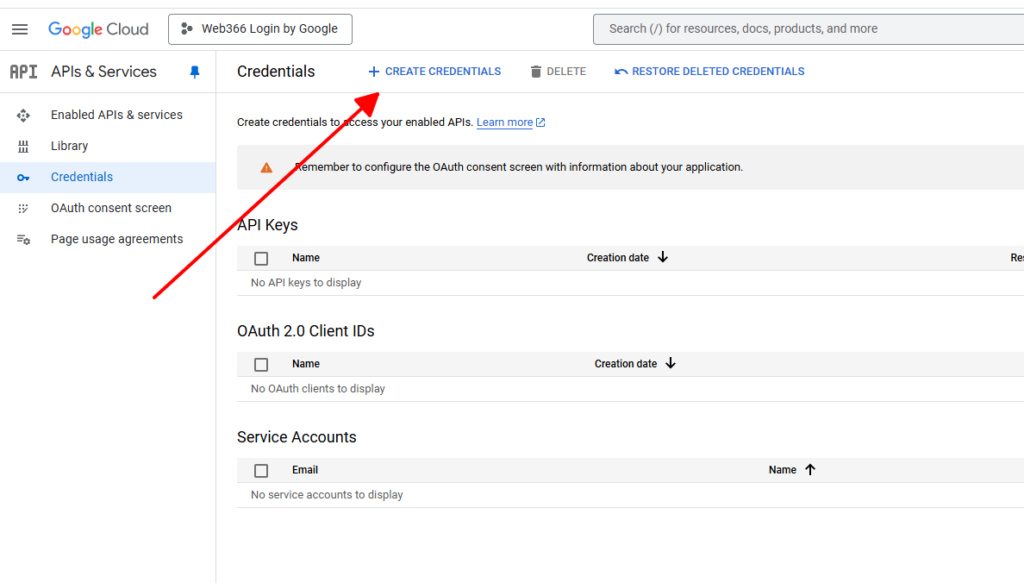Click 'No service accounts to display' text
This screenshot has width=1024, height=583.
click(327, 495)
